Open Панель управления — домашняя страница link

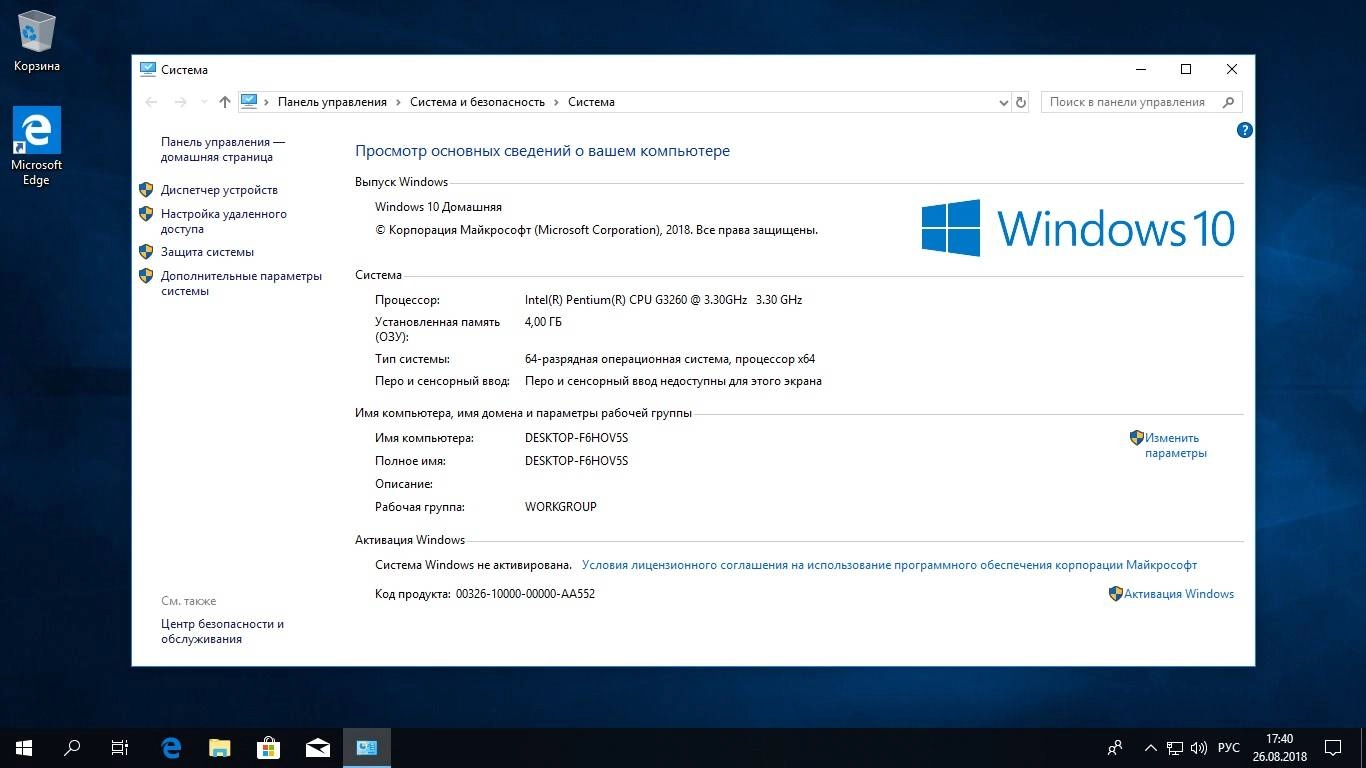coord(223,150)
